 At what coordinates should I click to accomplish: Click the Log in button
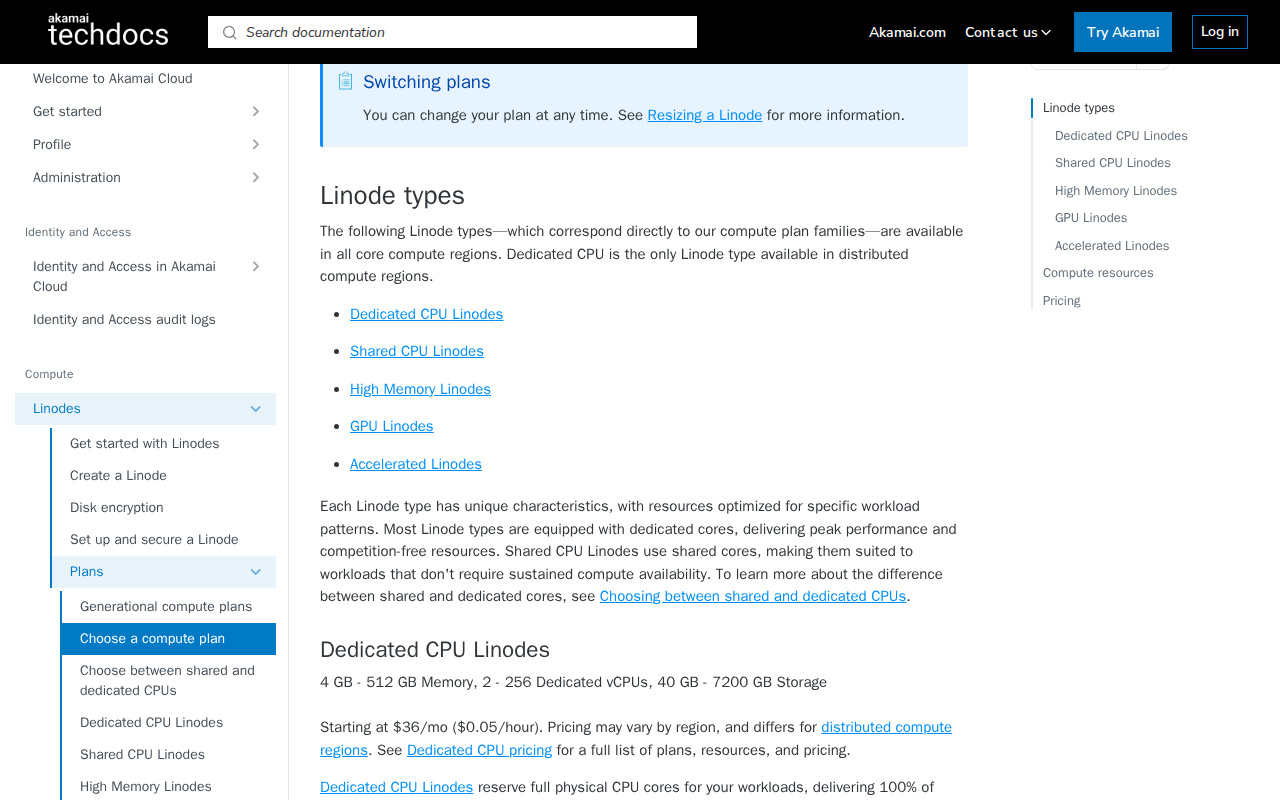tap(1220, 32)
